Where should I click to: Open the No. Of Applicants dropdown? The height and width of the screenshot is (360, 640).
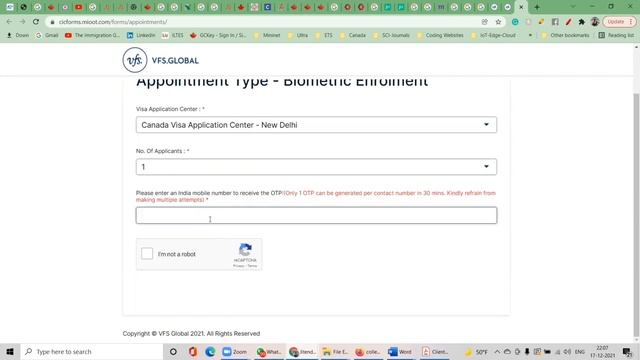click(316, 167)
